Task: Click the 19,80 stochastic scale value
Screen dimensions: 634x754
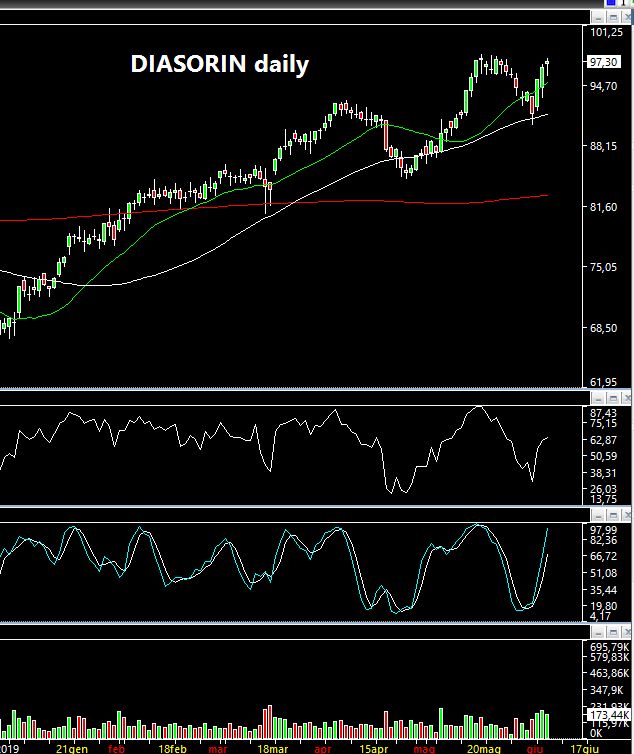Action: [603, 606]
